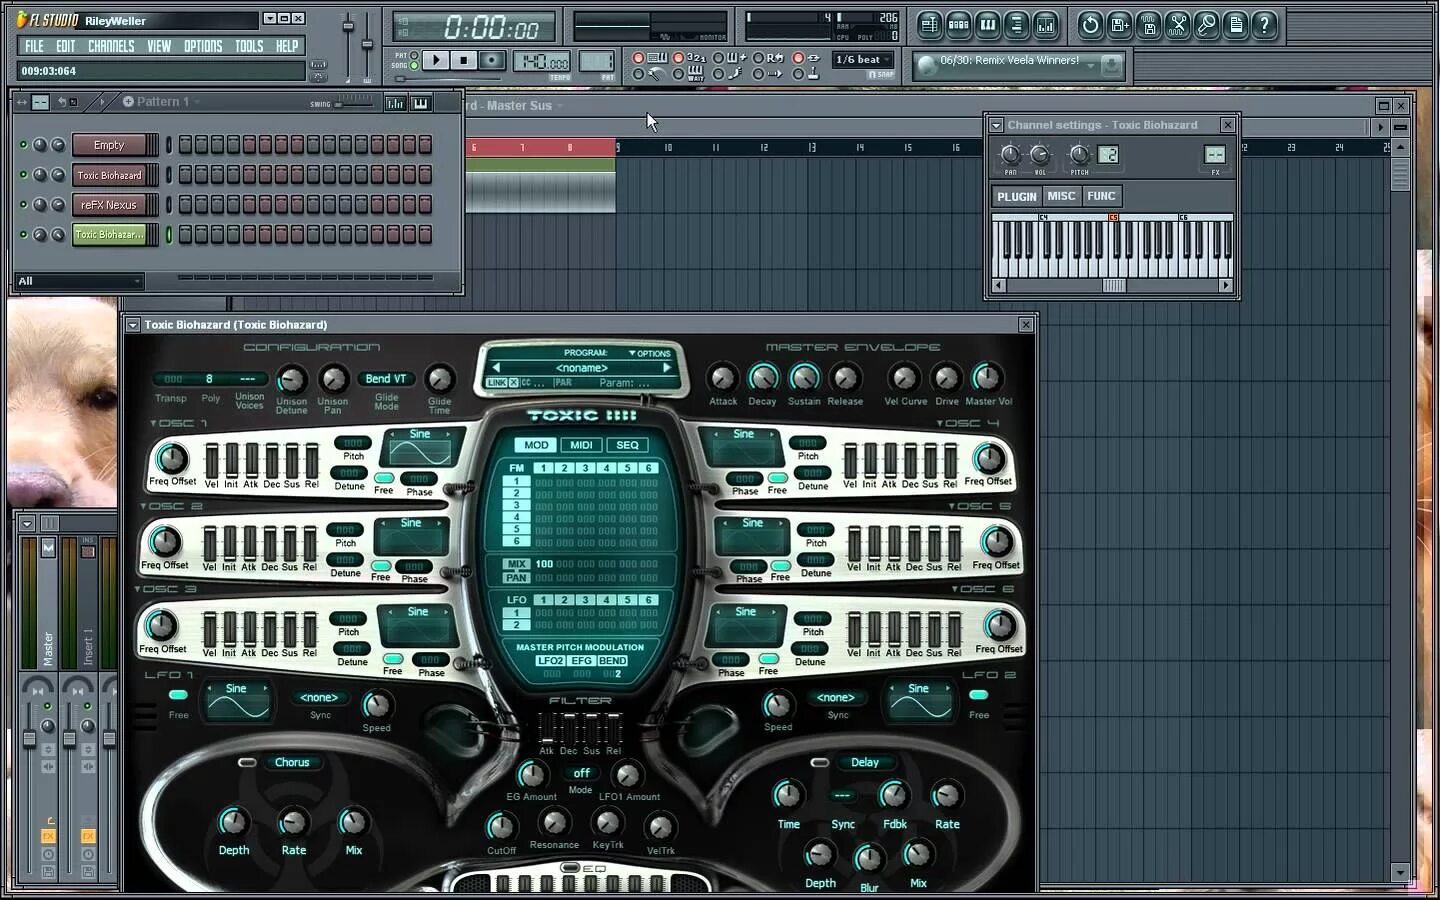The width and height of the screenshot is (1440, 900).
Task: Open the 1/6 beat snap dropdown
Action: [863, 59]
